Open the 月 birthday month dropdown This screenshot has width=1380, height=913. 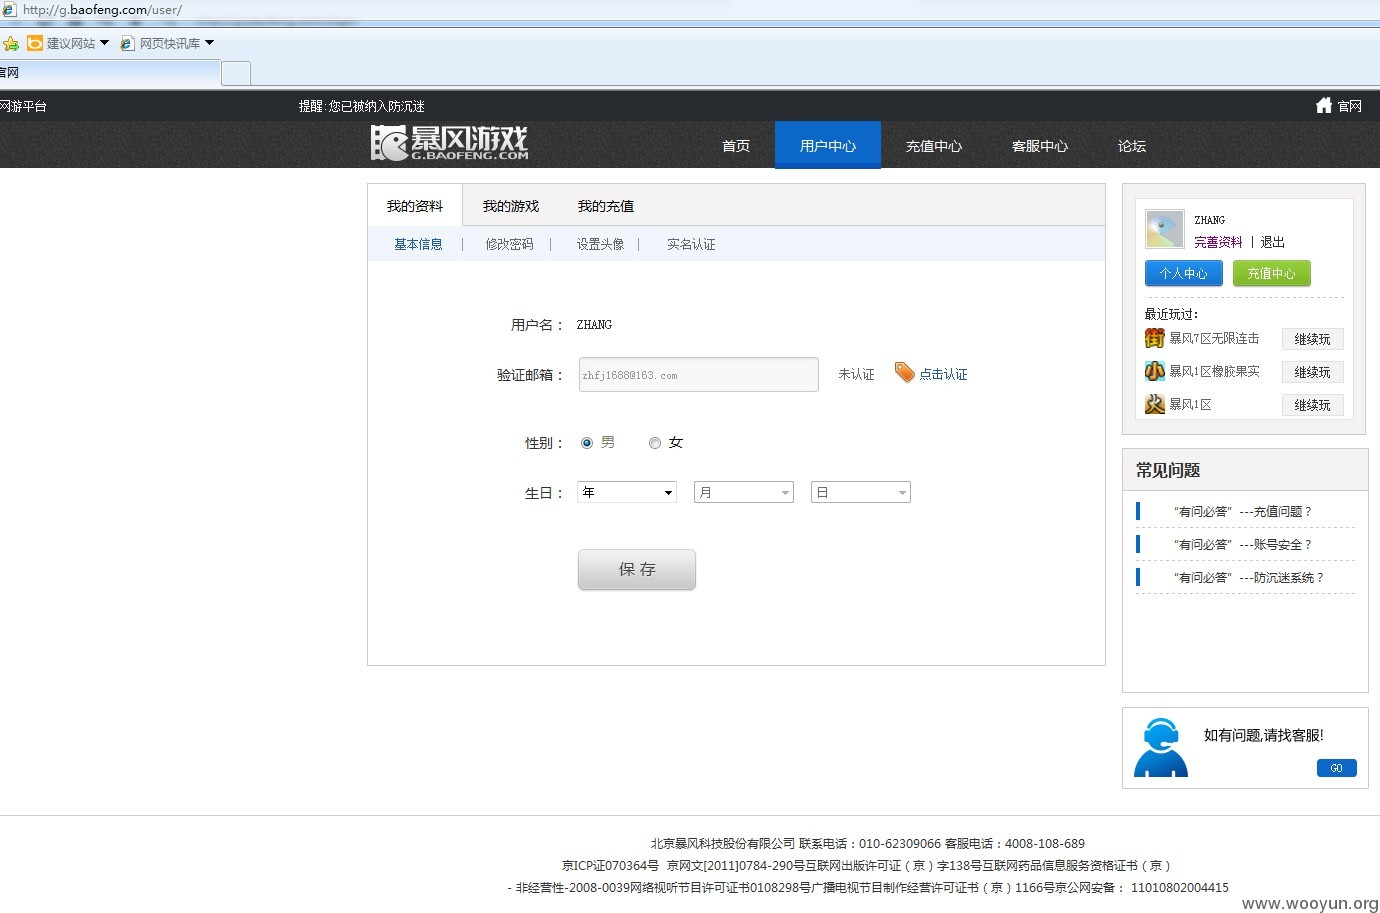[x=744, y=492]
